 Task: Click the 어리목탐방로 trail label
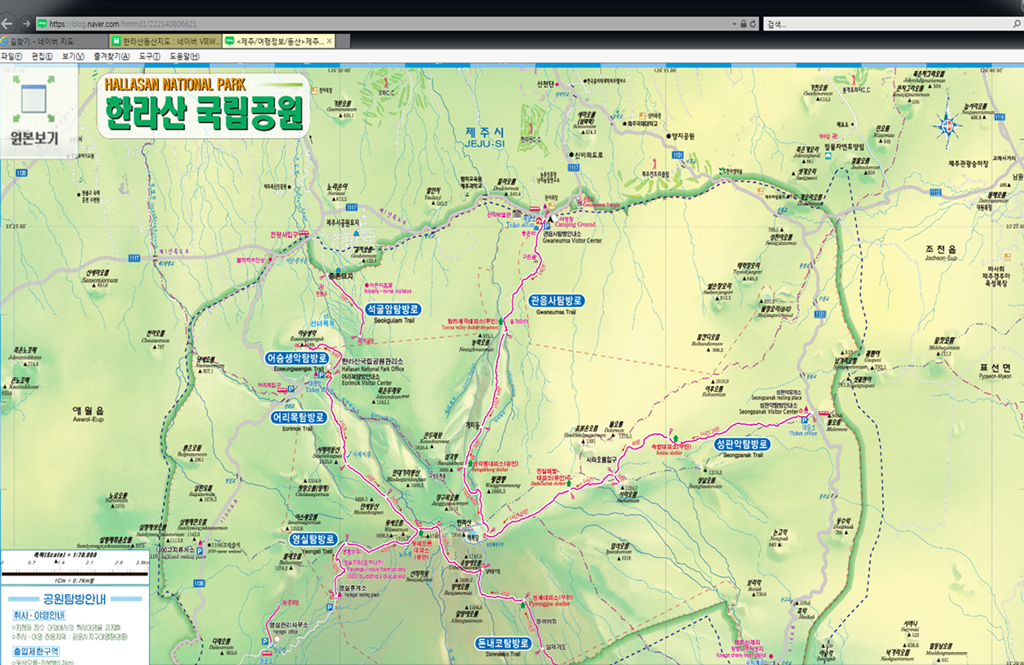(x=298, y=417)
